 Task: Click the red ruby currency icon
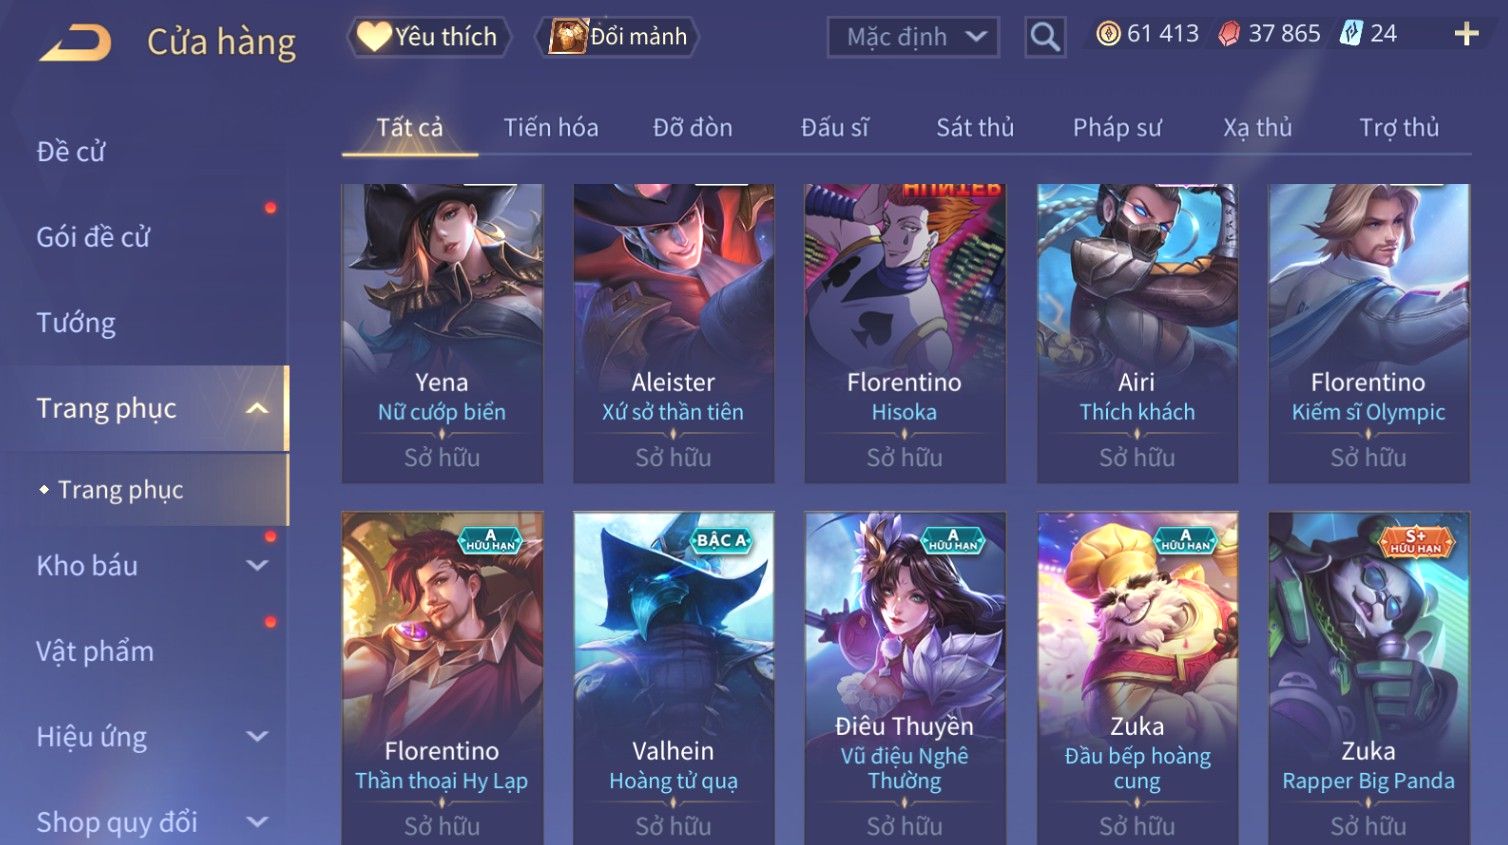click(x=1229, y=34)
